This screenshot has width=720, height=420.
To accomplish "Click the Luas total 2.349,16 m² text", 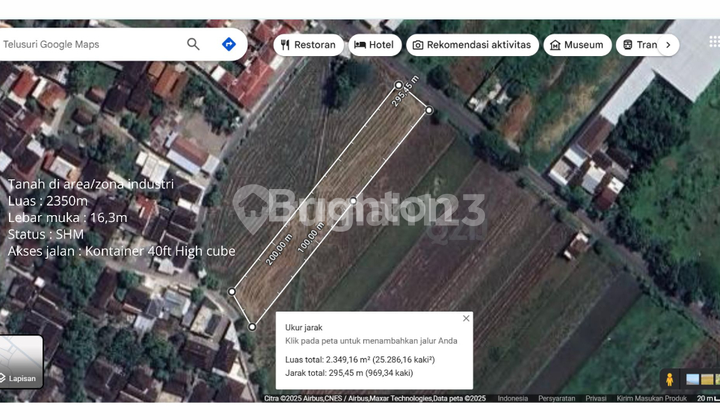I will (x=360, y=359).
